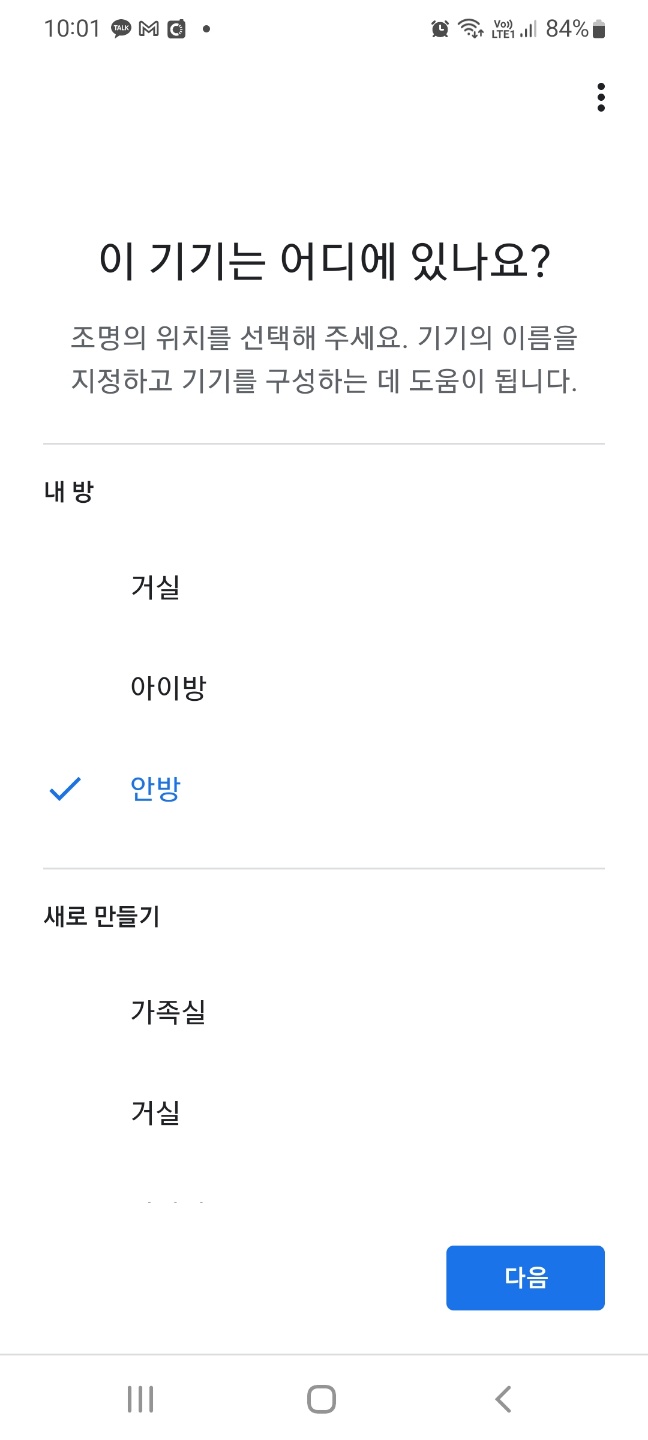
Task: Tap the Gmail icon in the status bar
Action: pos(150,28)
